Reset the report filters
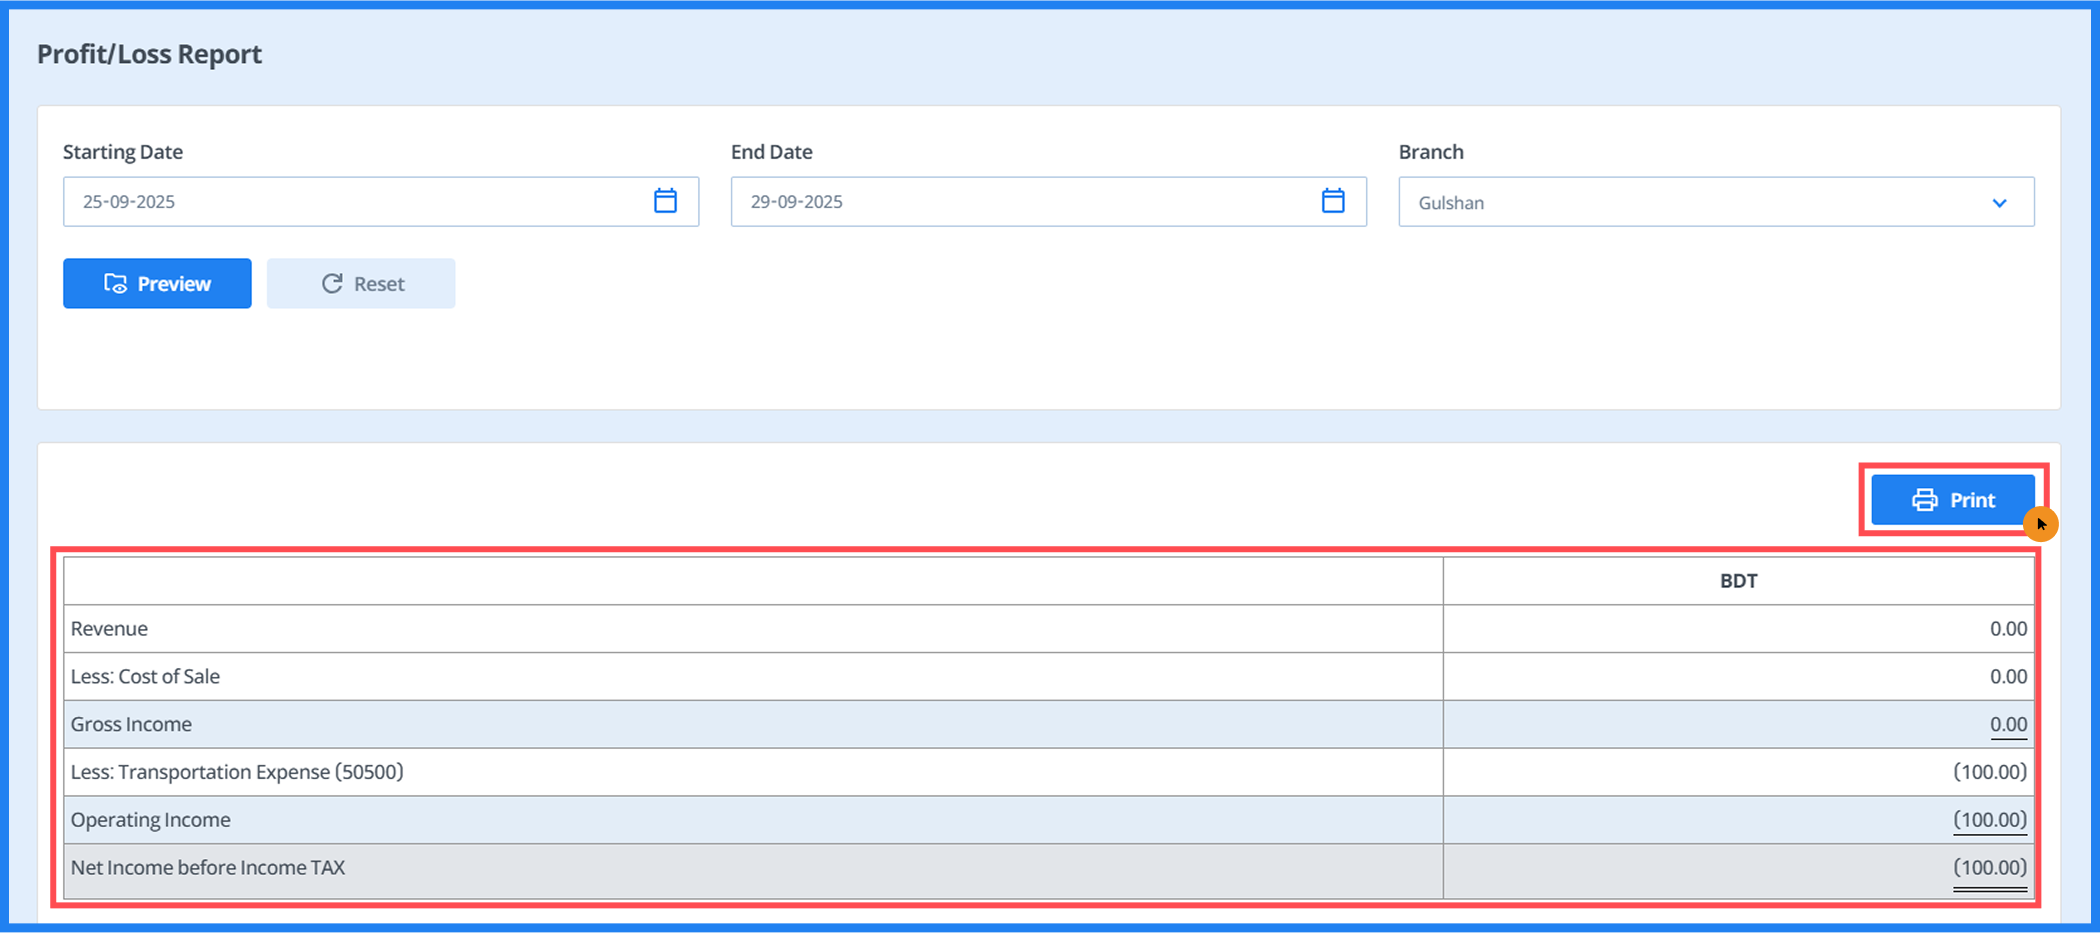Image resolution: width=2100 pixels, height=933 pixels. coord(361,283)
